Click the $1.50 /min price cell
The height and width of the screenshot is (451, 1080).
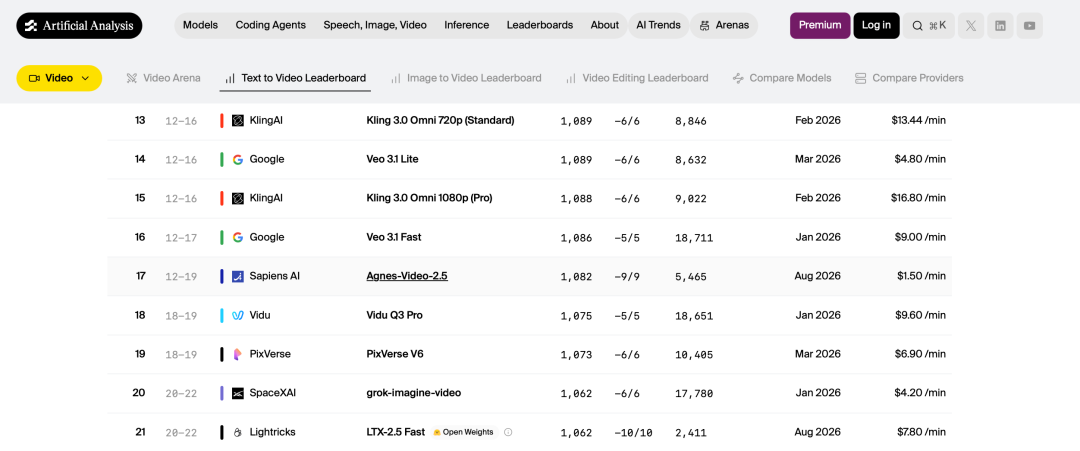(921, 276)
